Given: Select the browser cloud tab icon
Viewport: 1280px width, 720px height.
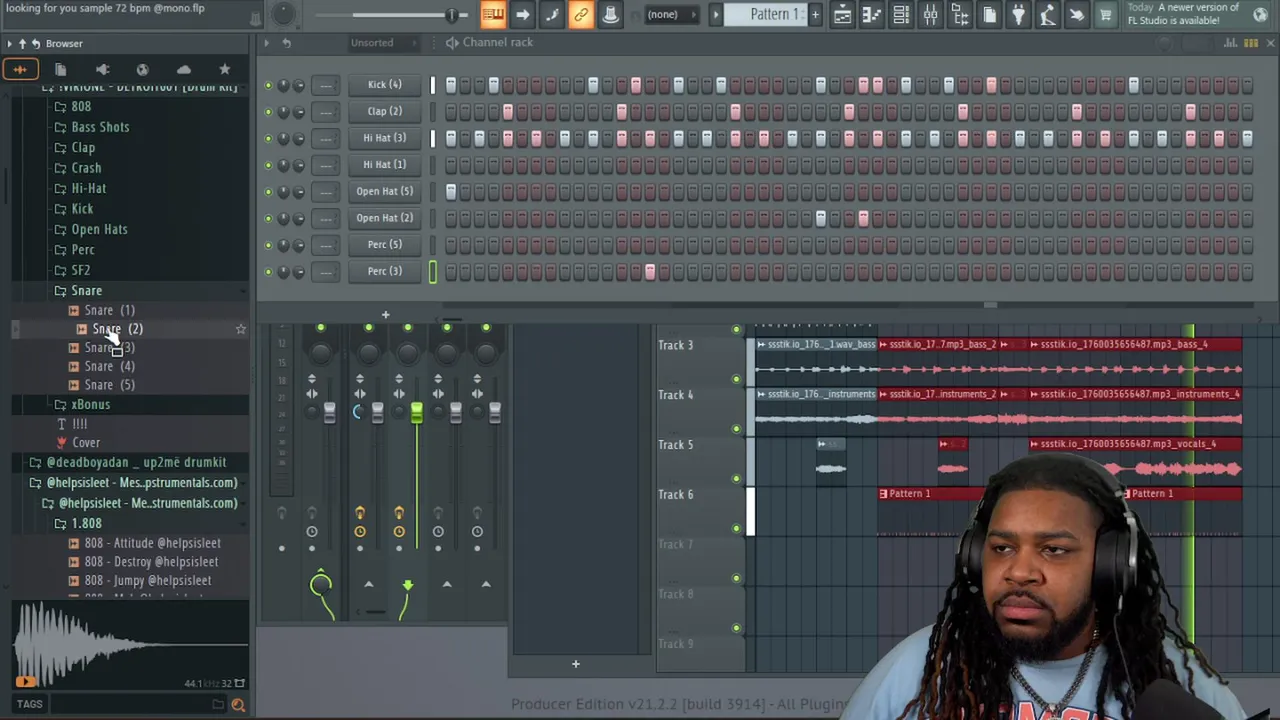Looking at the screenshot, I should [184, 69].
